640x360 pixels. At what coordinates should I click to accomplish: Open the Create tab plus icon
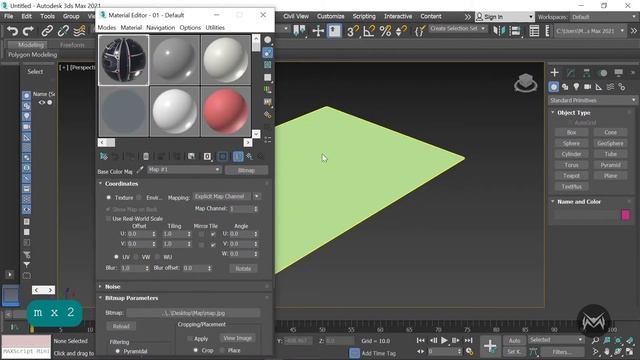coord(554,73)
